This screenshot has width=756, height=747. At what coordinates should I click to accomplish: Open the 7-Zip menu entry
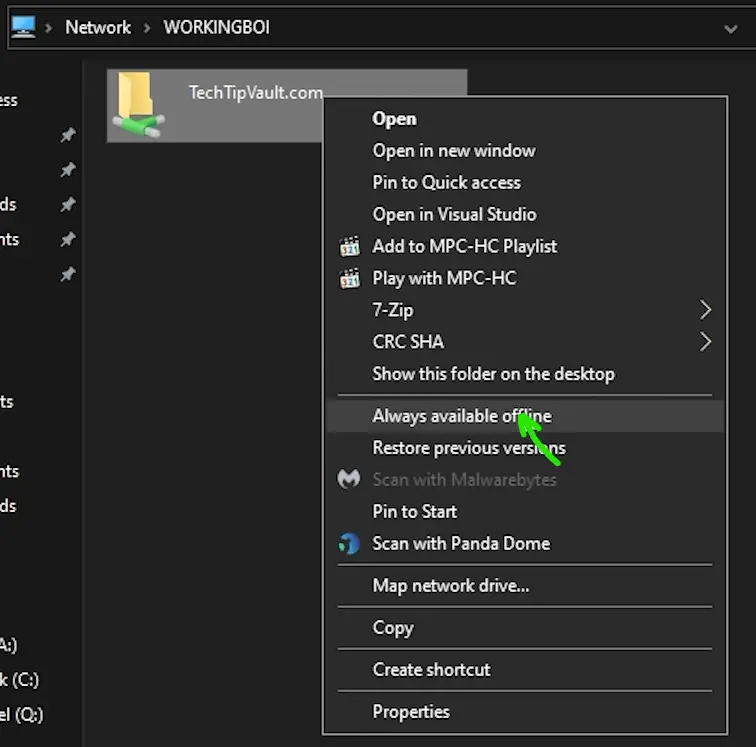point(525,310)
